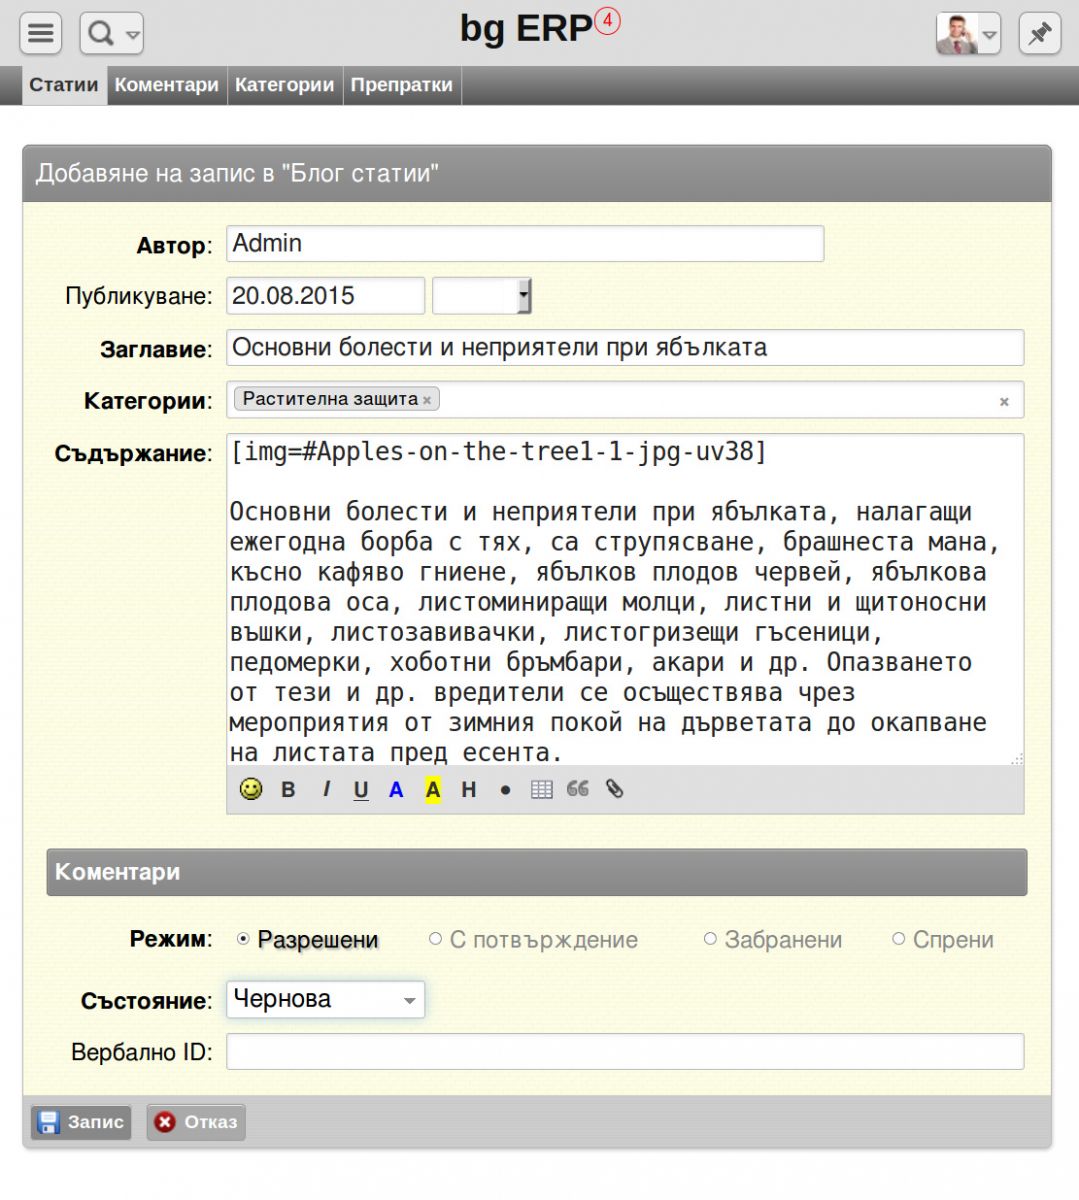Apply underline formatting
1079x1200 pixels.
click(x=361, y=790)
